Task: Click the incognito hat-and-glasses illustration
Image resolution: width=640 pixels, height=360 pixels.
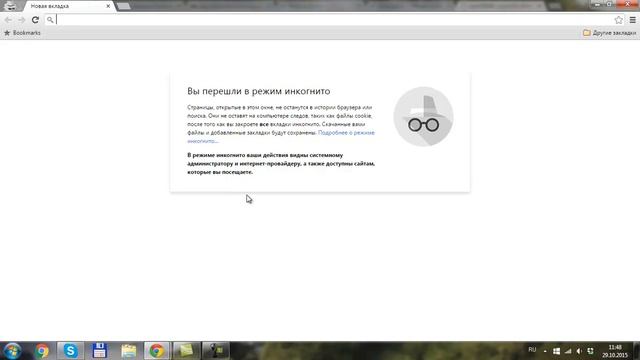Action: click(423, 116)
